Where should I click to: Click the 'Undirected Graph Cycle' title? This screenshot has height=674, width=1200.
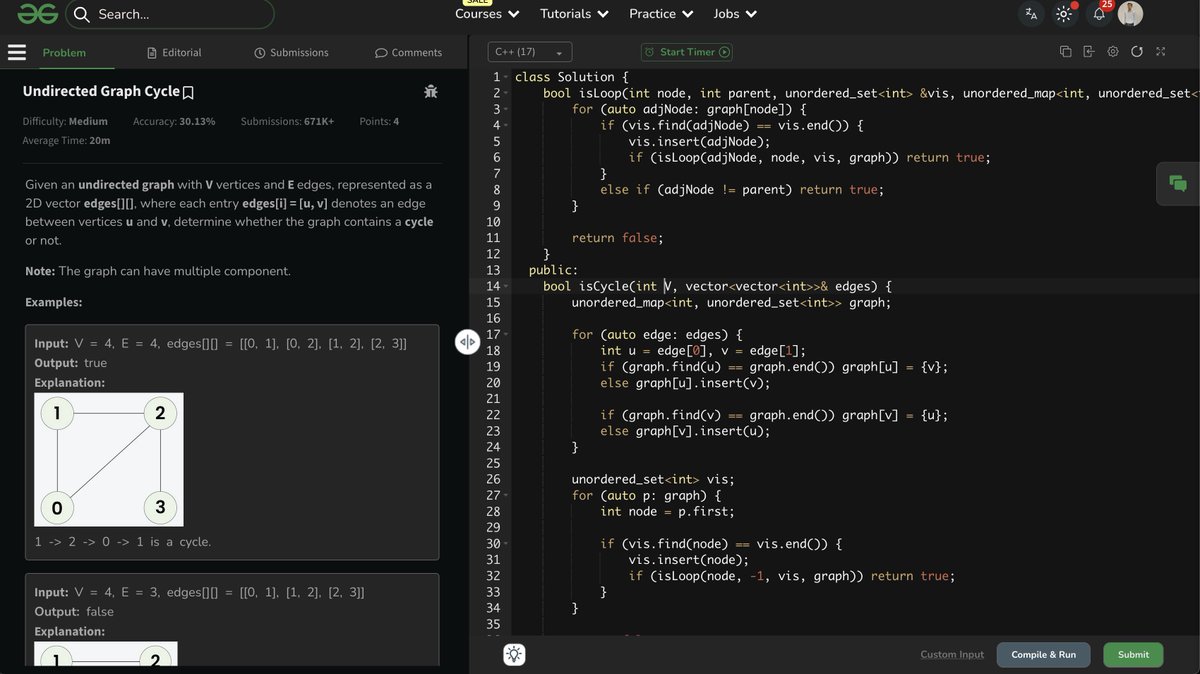tap(101, 92)
